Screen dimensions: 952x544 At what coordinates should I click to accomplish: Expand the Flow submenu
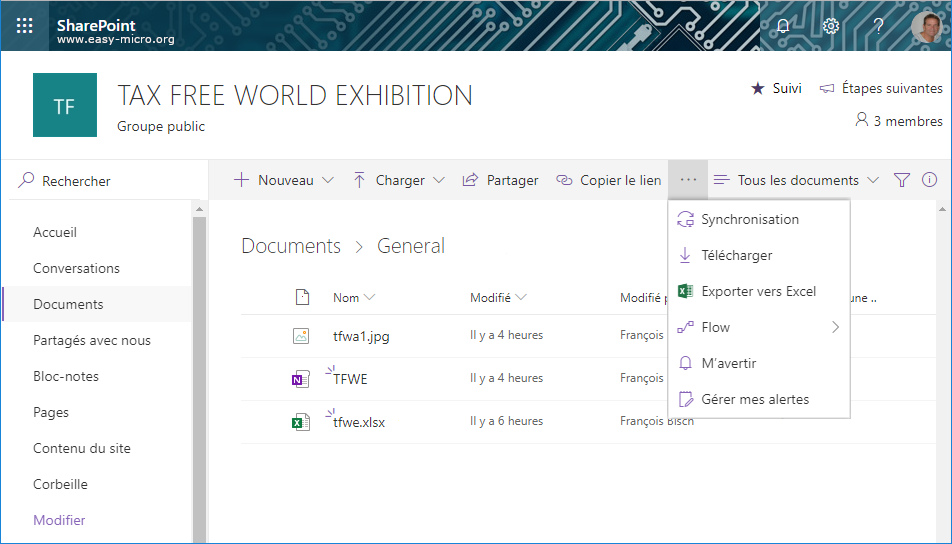[759, 327]
